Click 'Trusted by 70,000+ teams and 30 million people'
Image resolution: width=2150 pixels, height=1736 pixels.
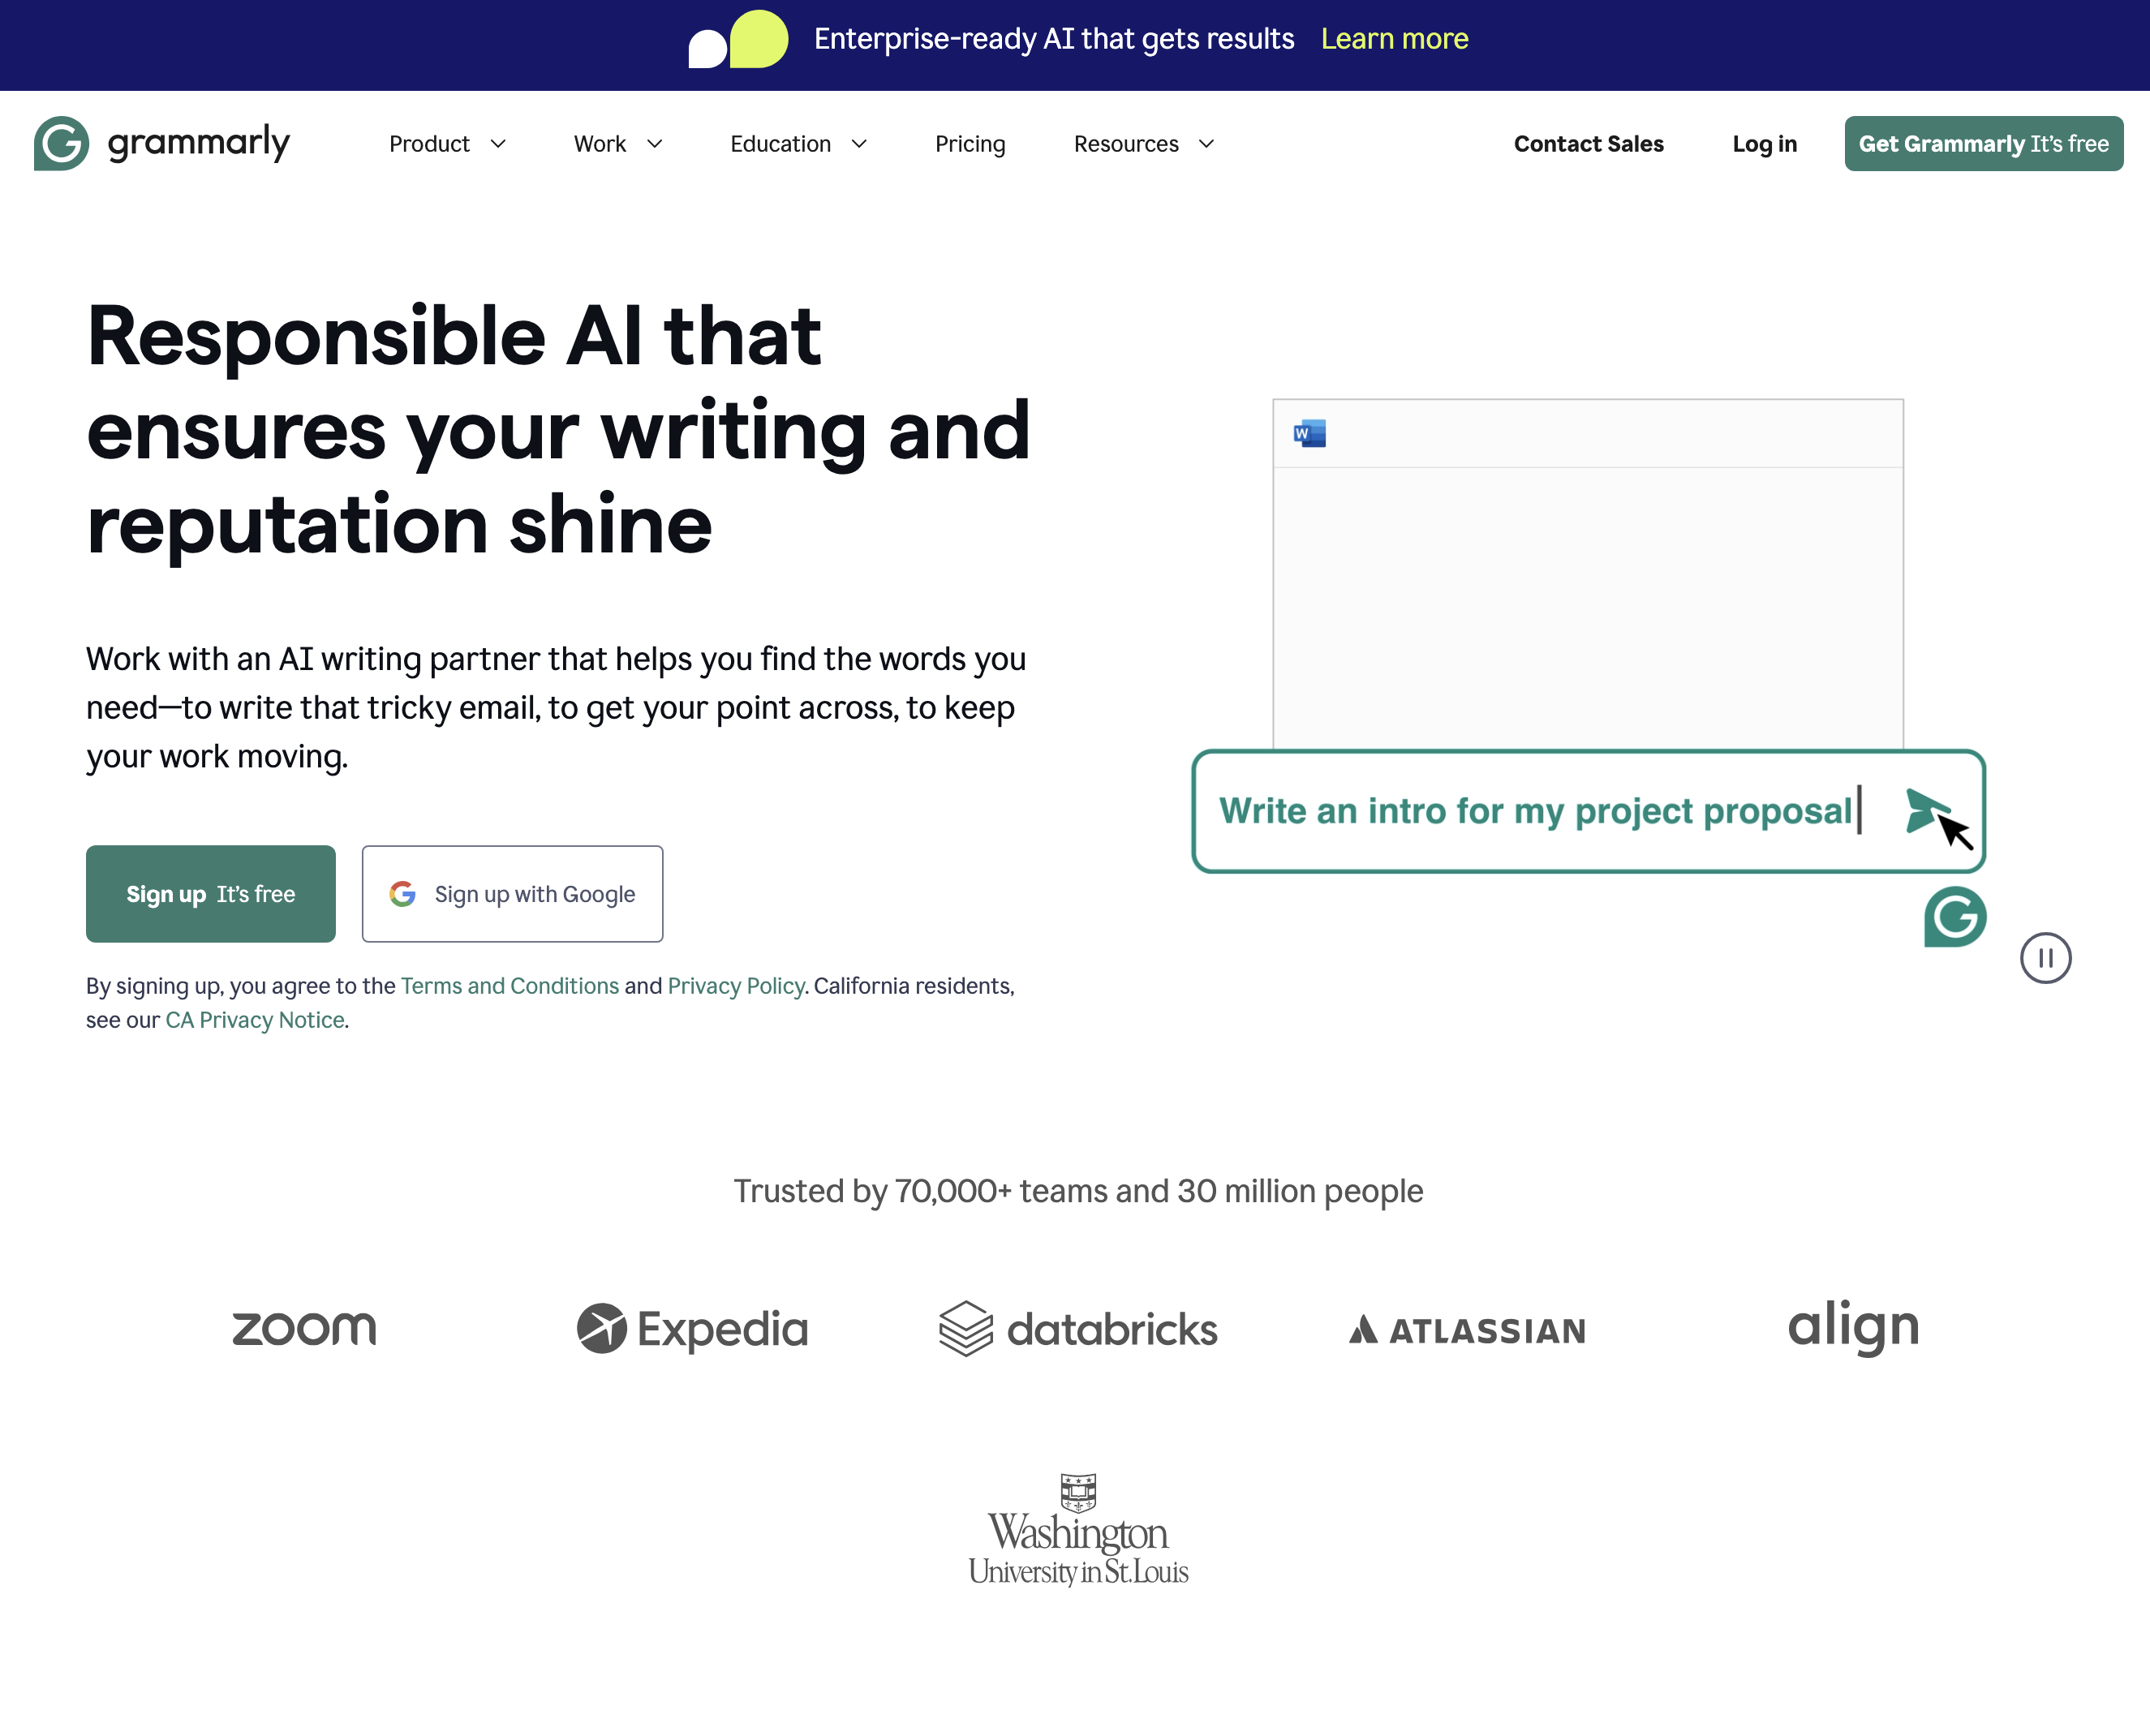tap(1078, 1190)
